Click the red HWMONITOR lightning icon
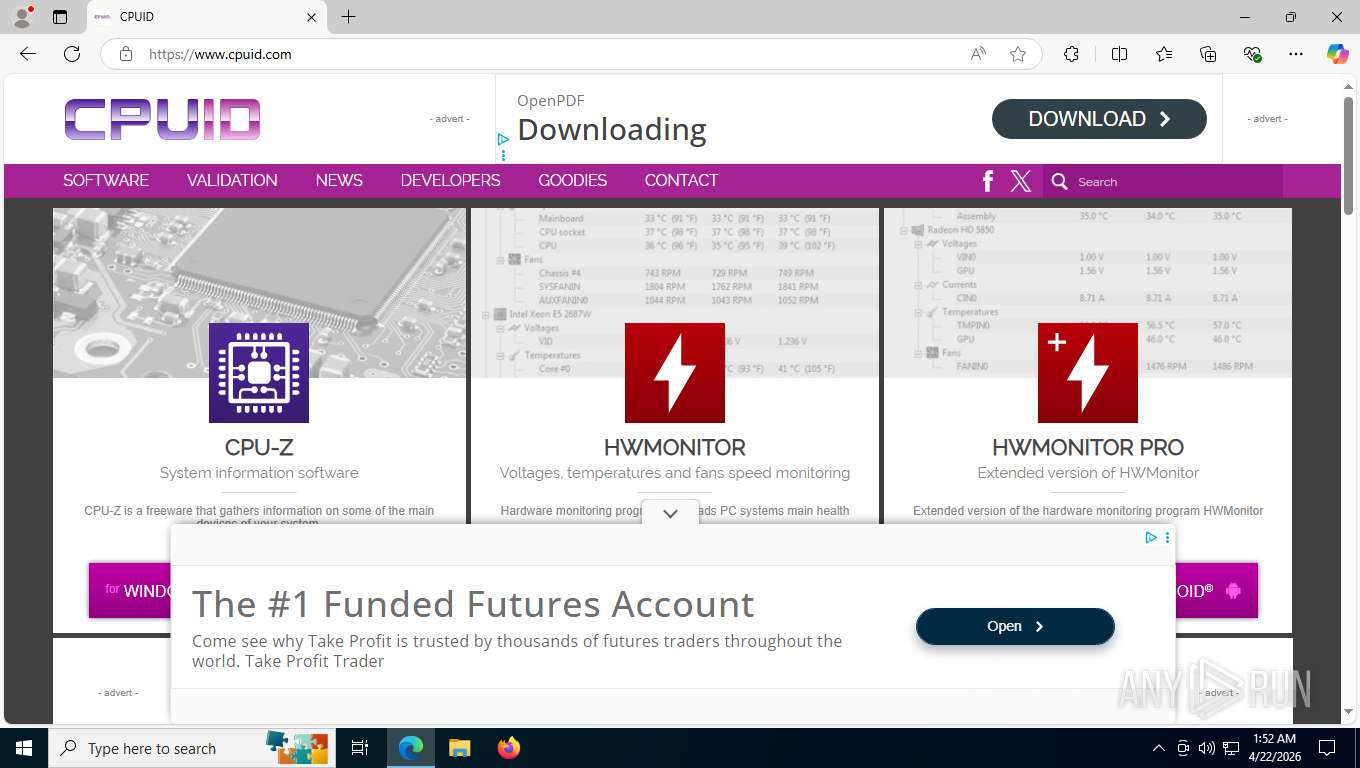 tap(675, 373)
